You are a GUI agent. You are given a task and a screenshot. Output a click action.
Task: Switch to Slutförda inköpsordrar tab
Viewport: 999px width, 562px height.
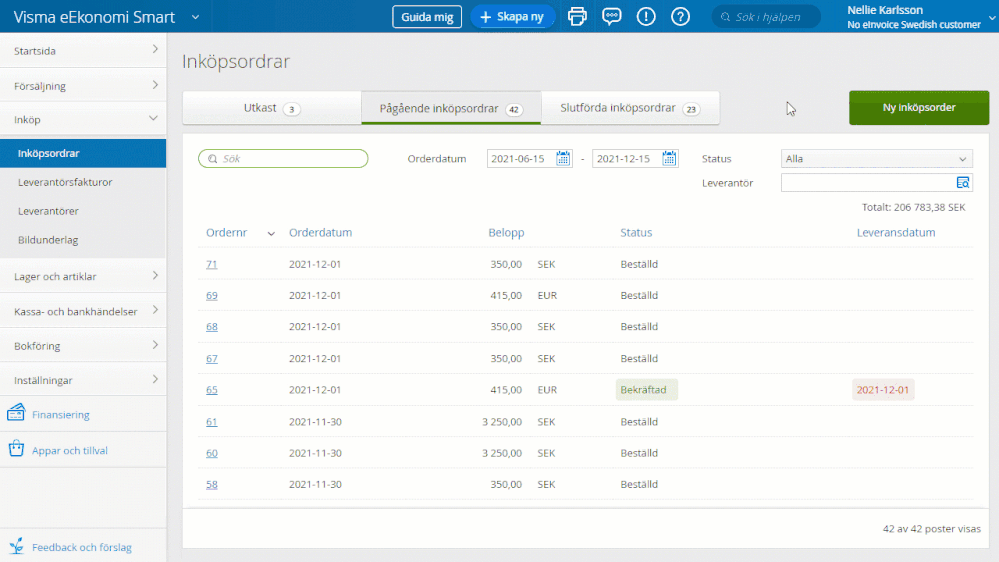[x=630, y=108]
